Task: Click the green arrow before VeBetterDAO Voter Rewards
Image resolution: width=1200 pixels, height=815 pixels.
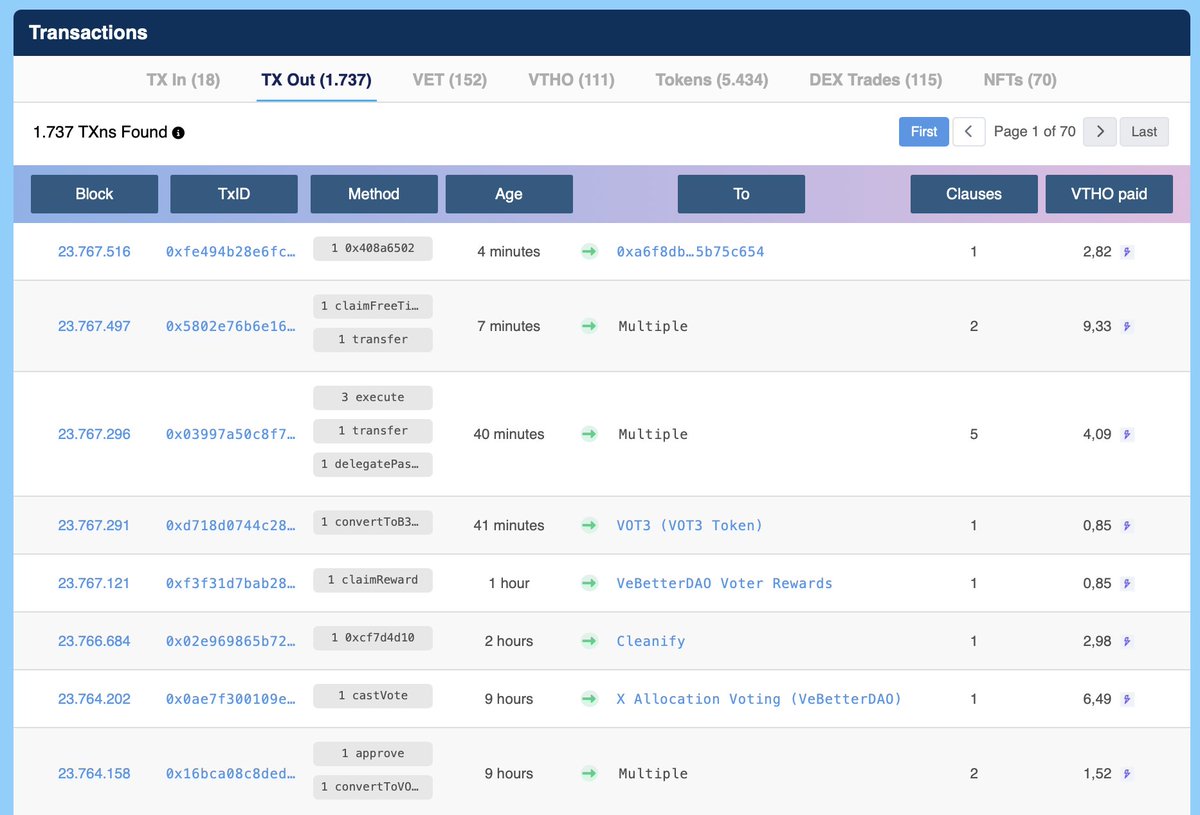Action: click(589, 583)
